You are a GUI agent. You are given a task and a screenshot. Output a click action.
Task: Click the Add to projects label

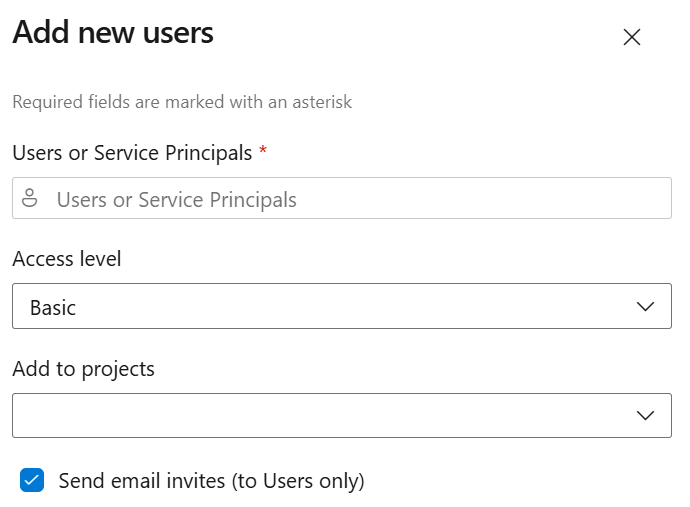83,369
